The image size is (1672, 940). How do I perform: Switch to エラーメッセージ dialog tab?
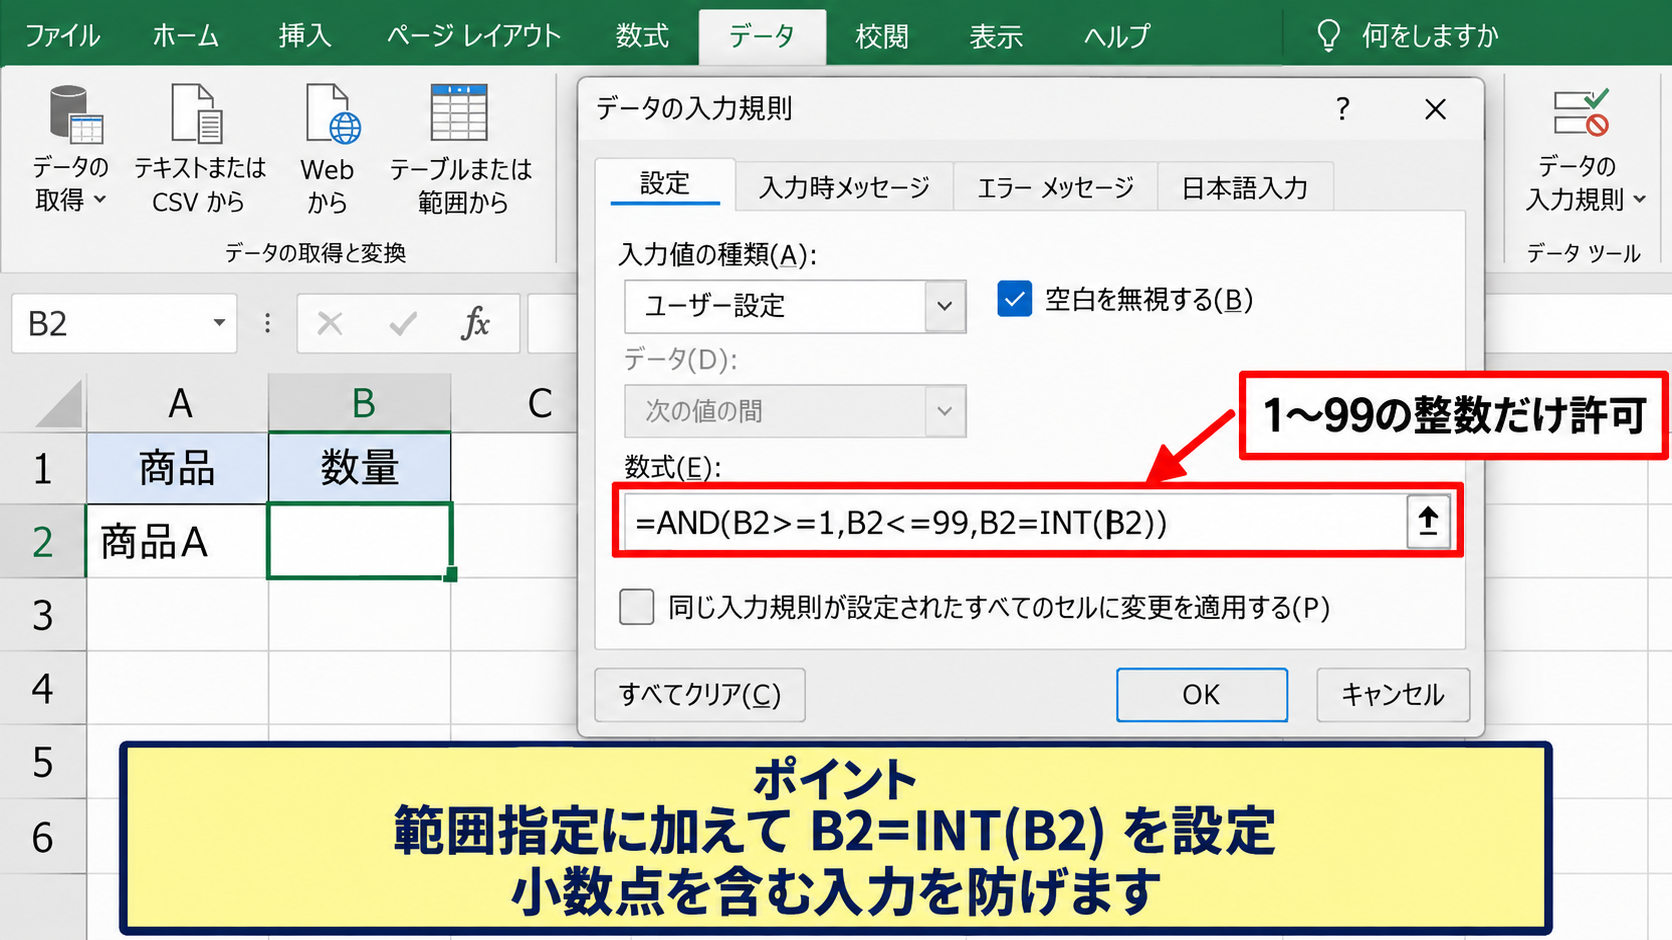tap(1056, 187)
